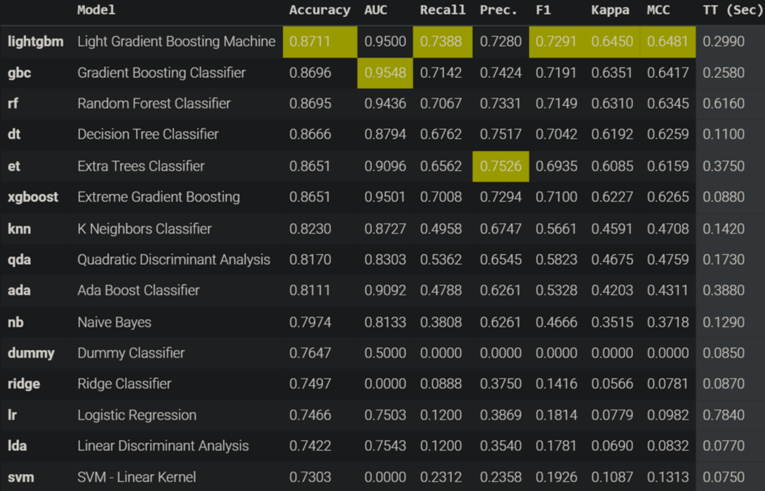Click highlighted MCC value 0.6481
The height and width of the screenshot is (491, 765).
(x=668, y=41)
